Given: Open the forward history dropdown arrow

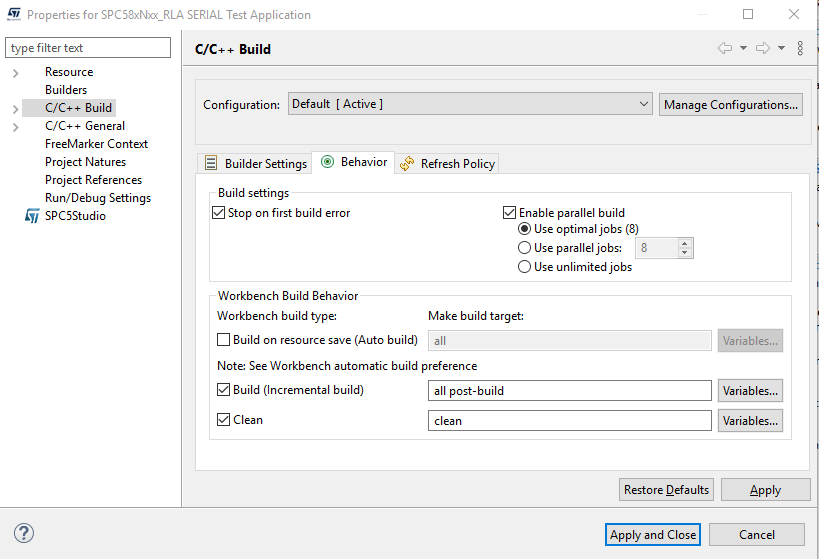Looking at the screenshot, I should 781,48.
